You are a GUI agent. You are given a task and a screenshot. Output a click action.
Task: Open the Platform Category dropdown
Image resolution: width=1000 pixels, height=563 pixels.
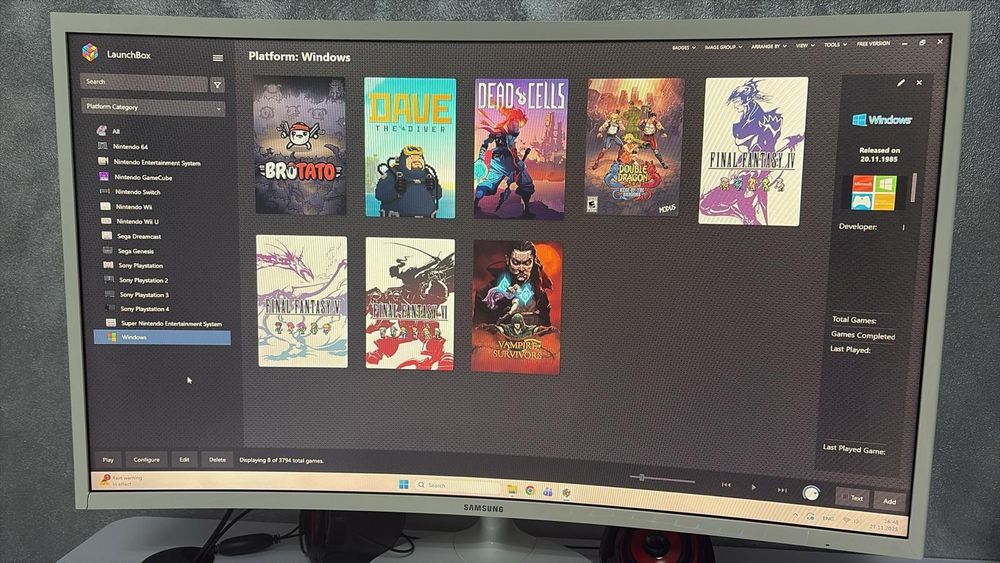click(153, 107)
